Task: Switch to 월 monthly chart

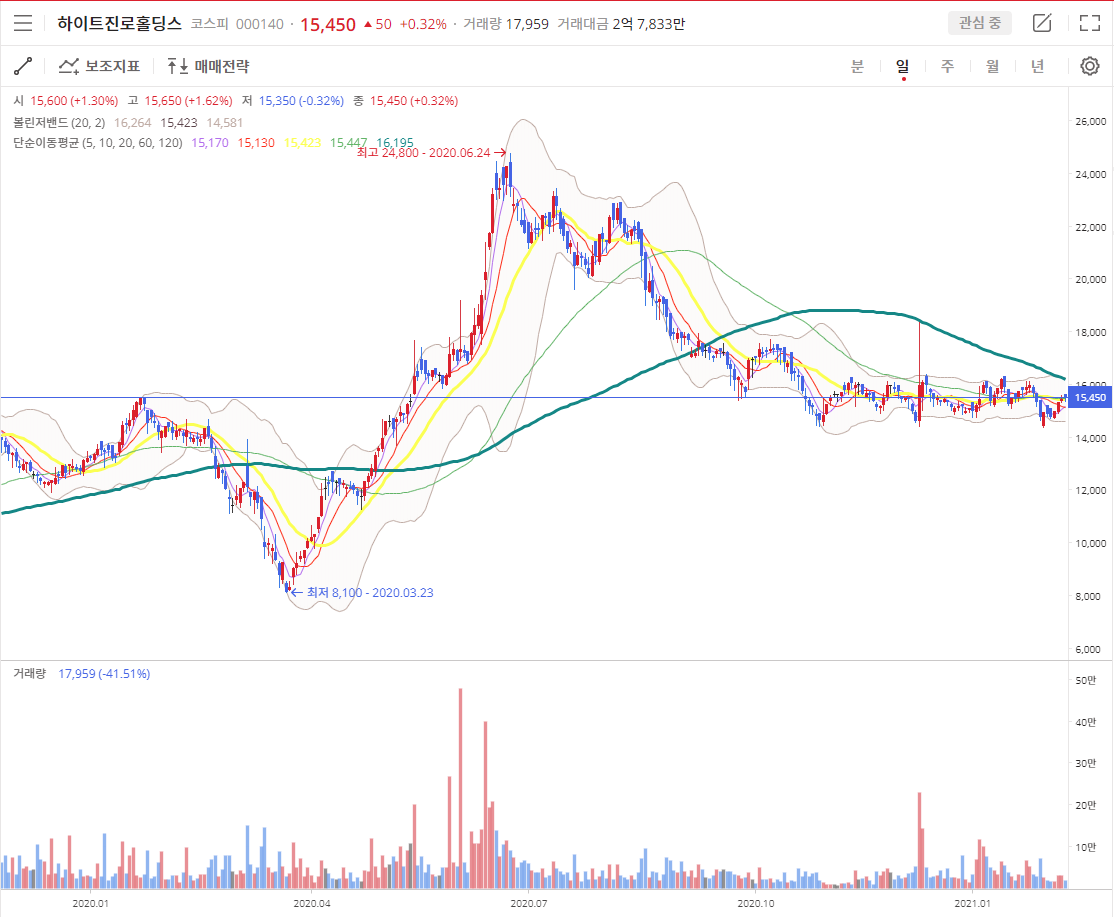Action: coord(993,66)
